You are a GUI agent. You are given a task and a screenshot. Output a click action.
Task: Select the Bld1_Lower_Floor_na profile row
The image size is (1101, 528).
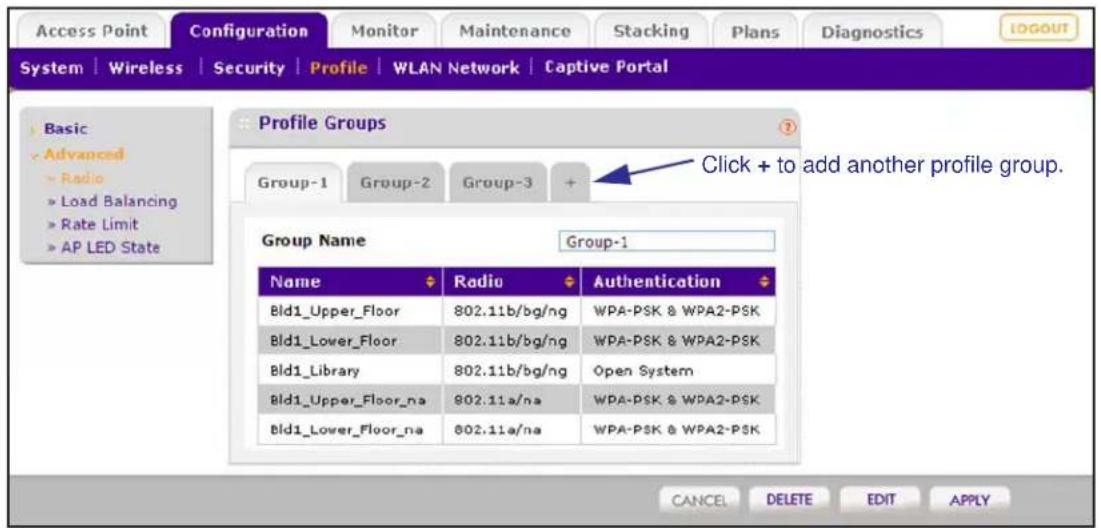coord(517,429)
